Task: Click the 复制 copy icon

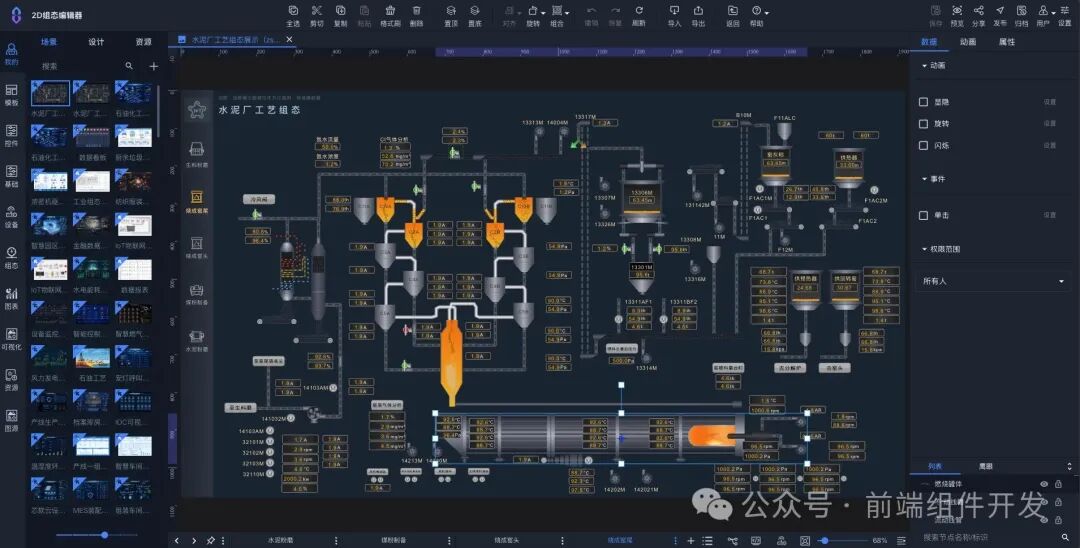Action: [340, 10]
